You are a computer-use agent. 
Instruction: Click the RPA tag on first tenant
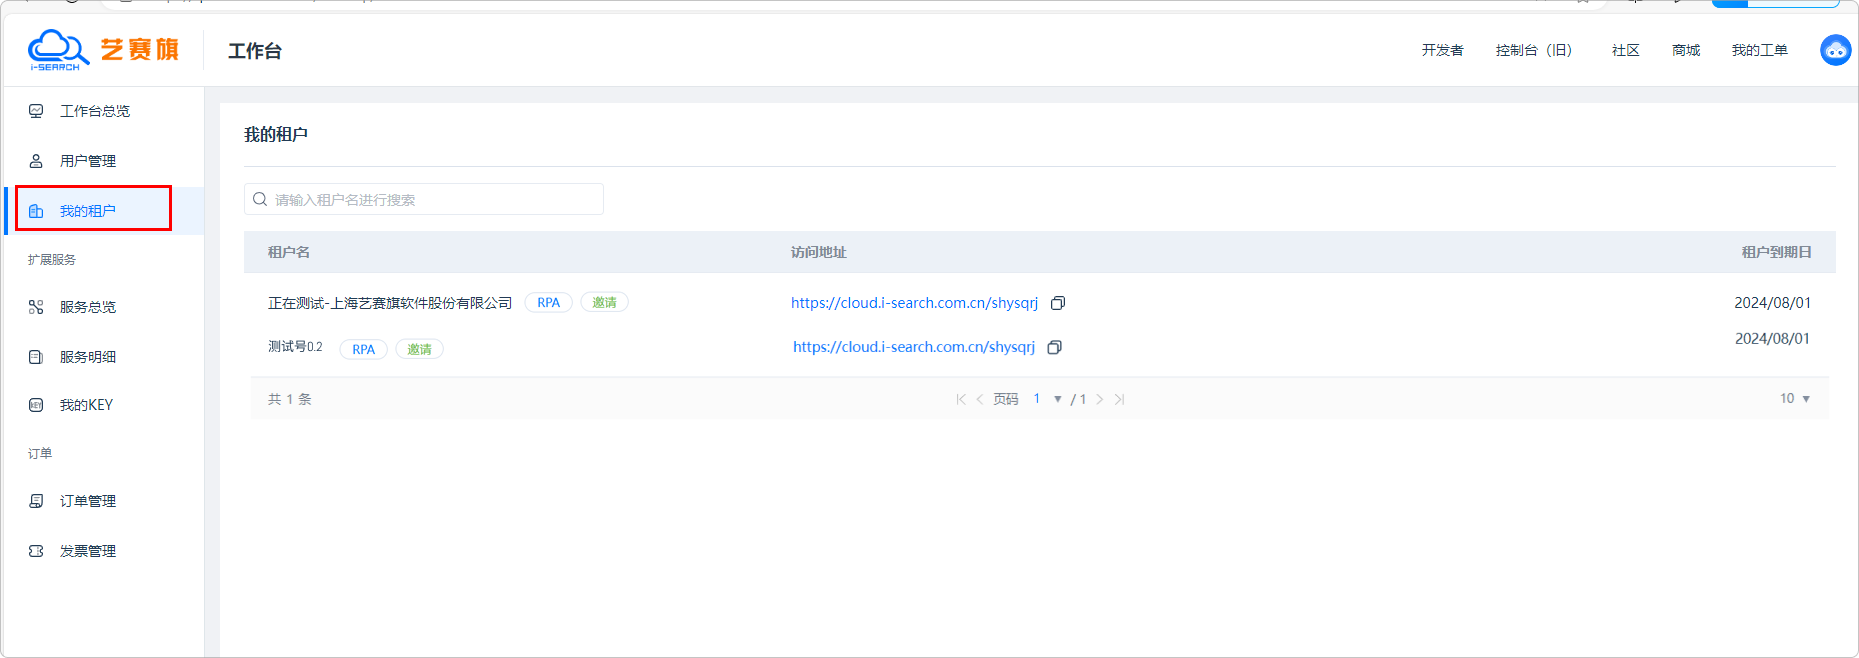(x=548, y=303)
